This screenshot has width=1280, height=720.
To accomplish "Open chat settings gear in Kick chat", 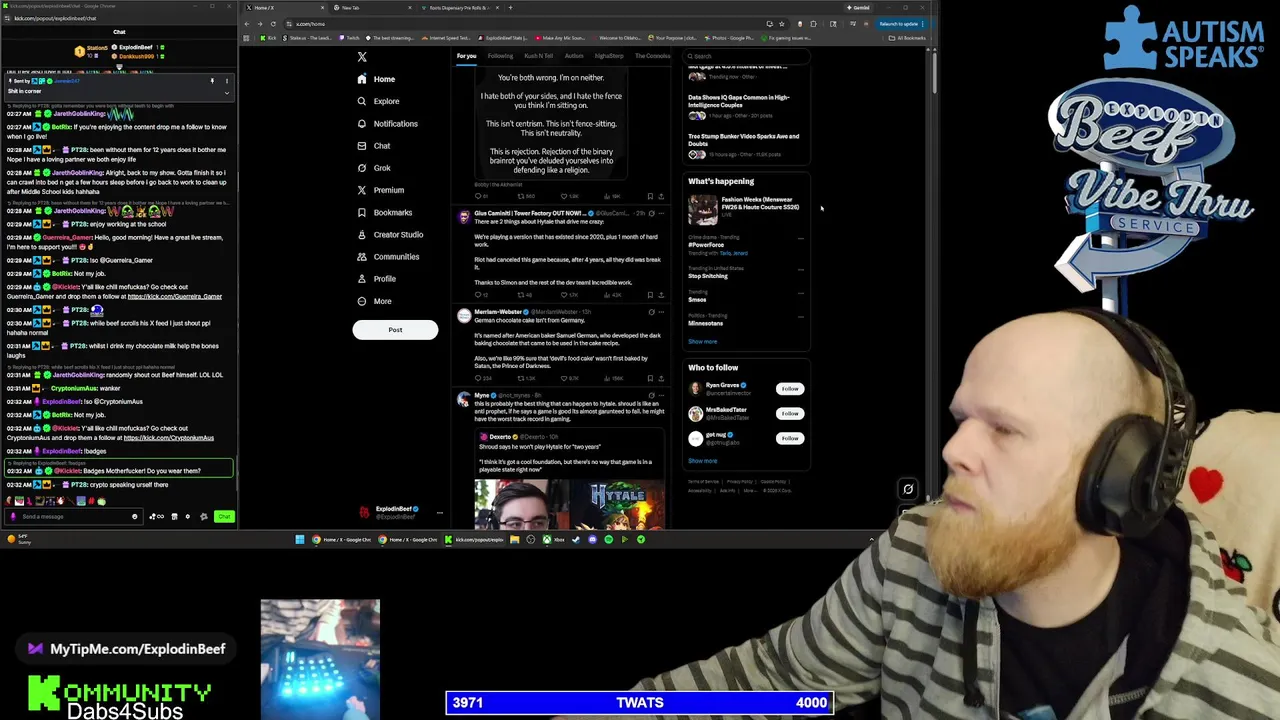I will pos(187,516).
